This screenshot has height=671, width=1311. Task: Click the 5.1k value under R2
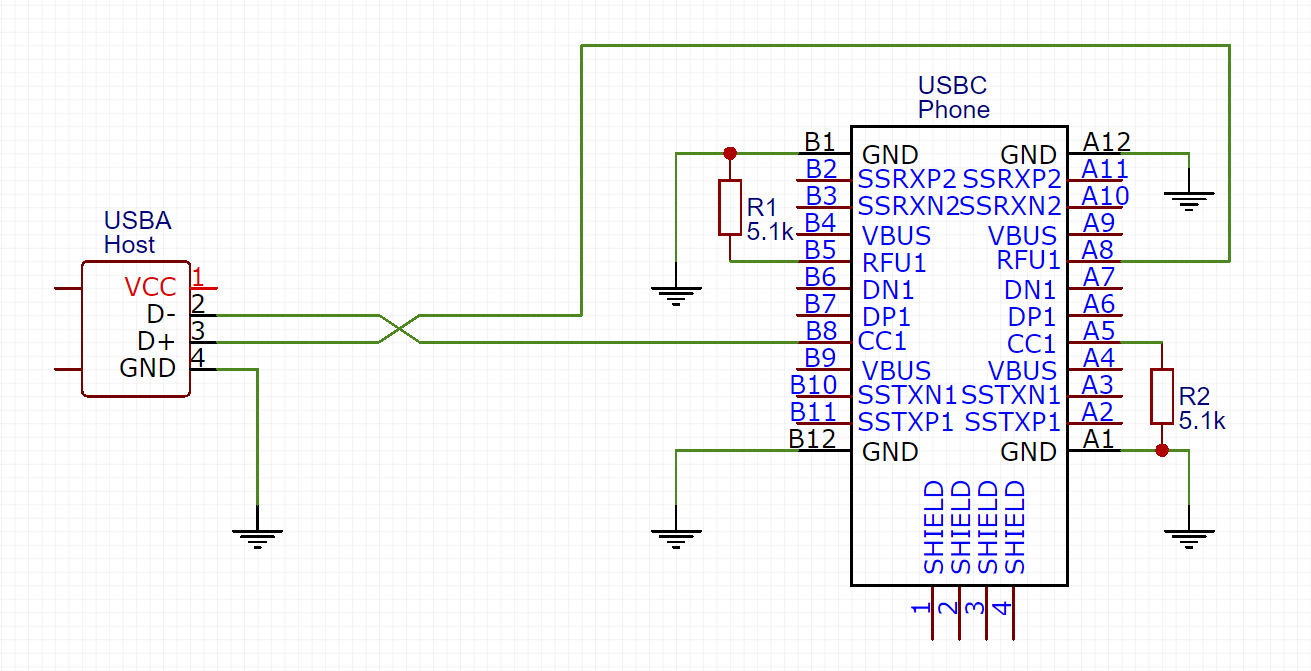pos(1202,421)
